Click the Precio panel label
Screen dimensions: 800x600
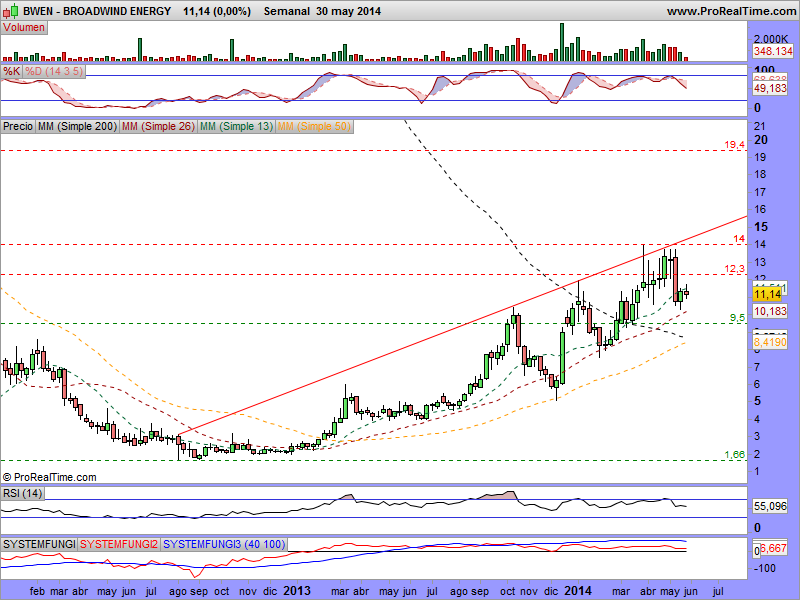18,126
